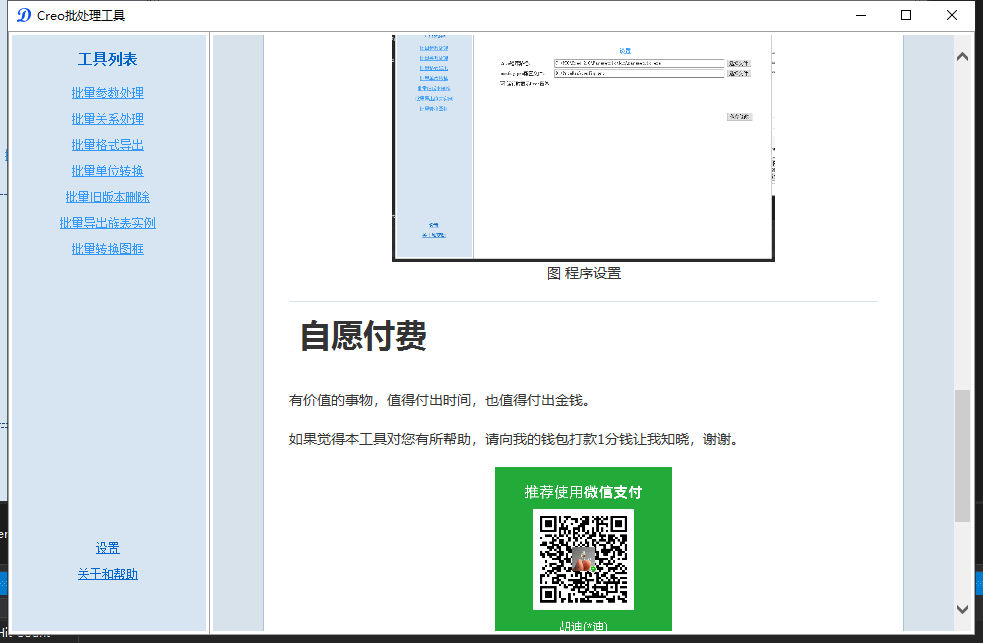Click the vertical scrollbar thumb
The height and width of the screenshot is (643, 983).
[962, 456]
